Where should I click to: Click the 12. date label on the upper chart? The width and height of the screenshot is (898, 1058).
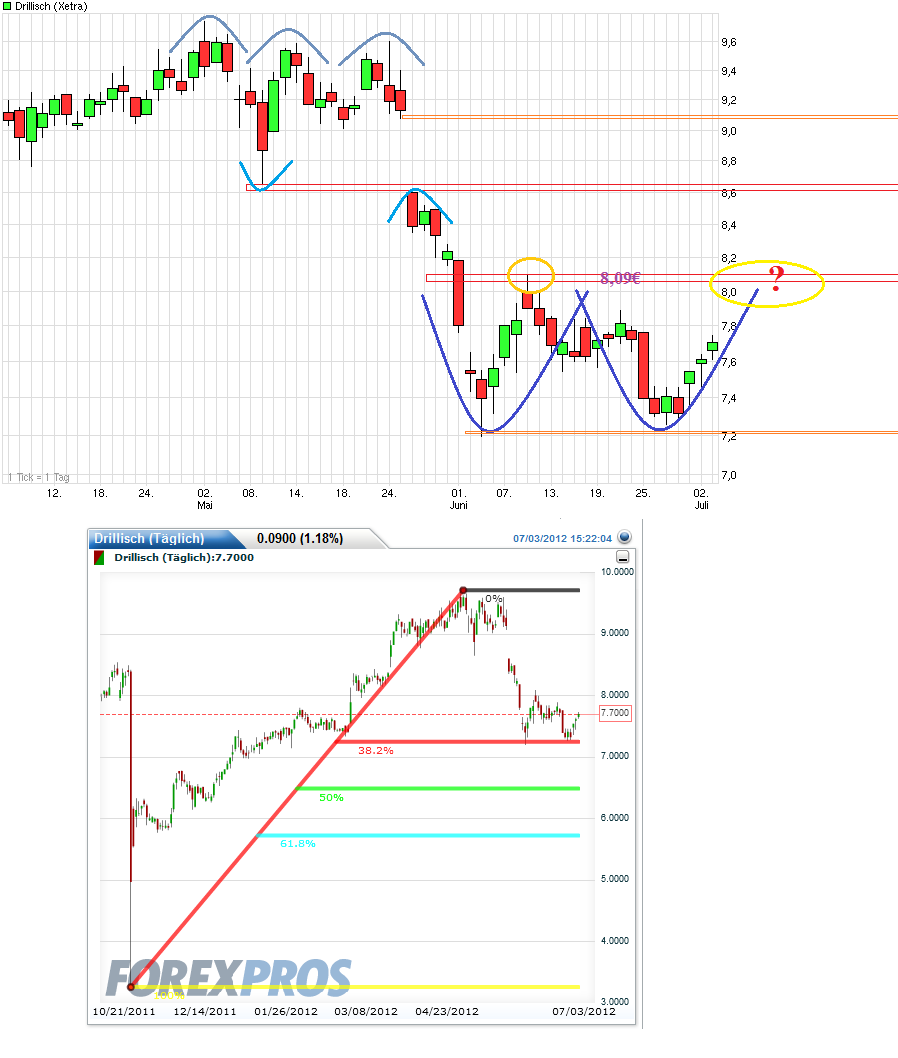click(54, 493)
